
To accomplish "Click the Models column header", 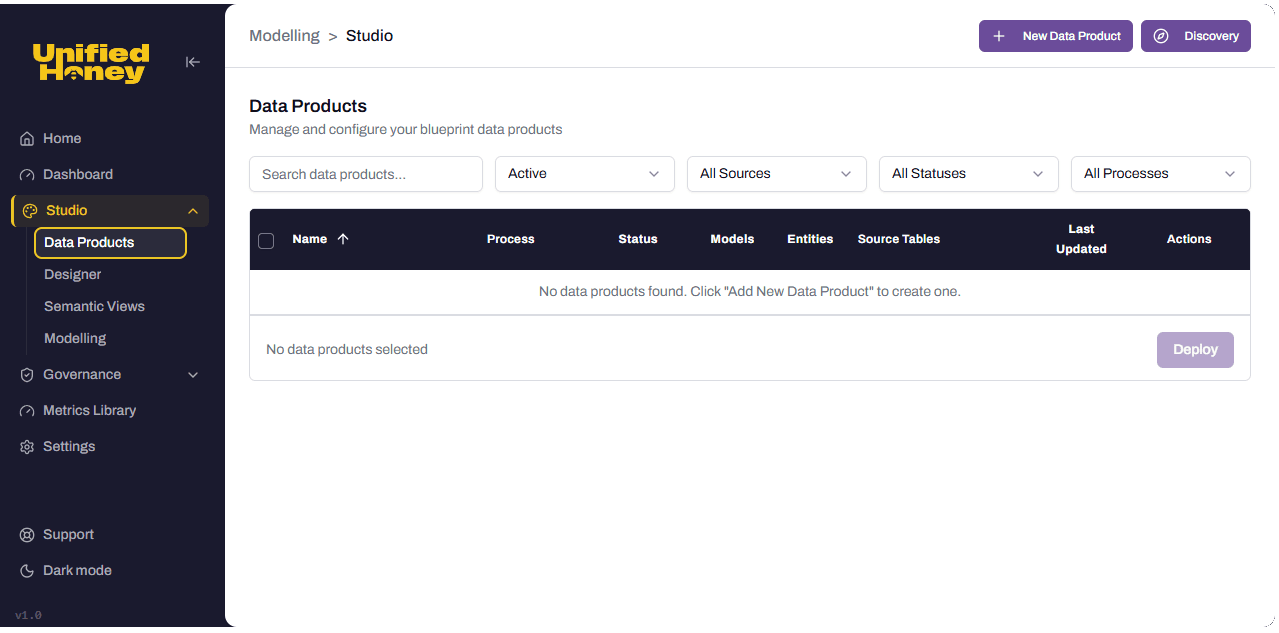I will click(732, 240).
